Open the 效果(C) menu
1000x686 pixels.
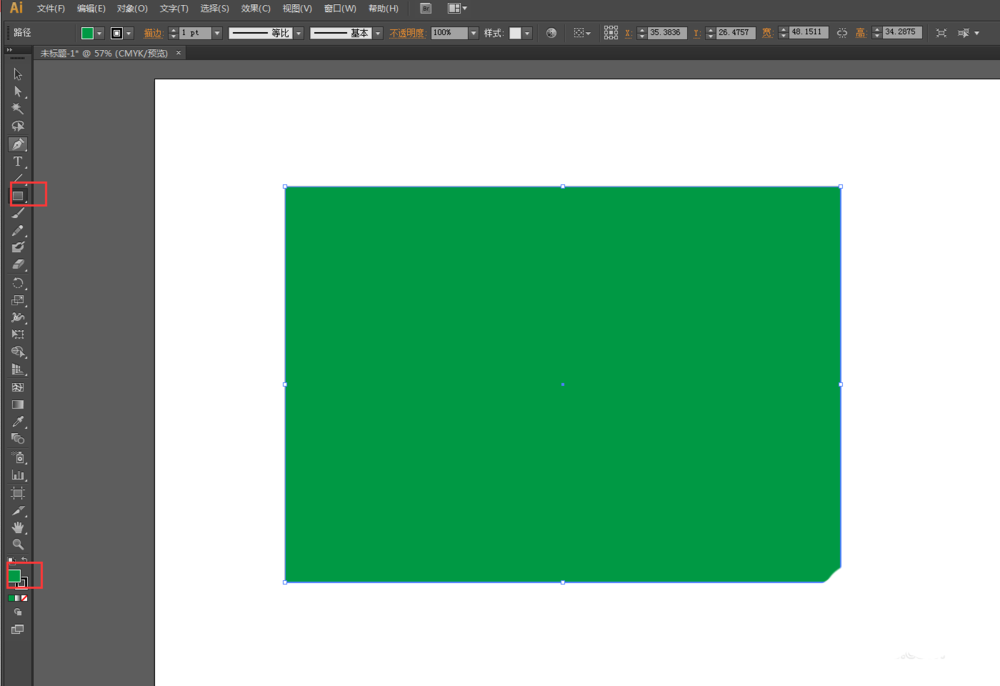(255, 8)
